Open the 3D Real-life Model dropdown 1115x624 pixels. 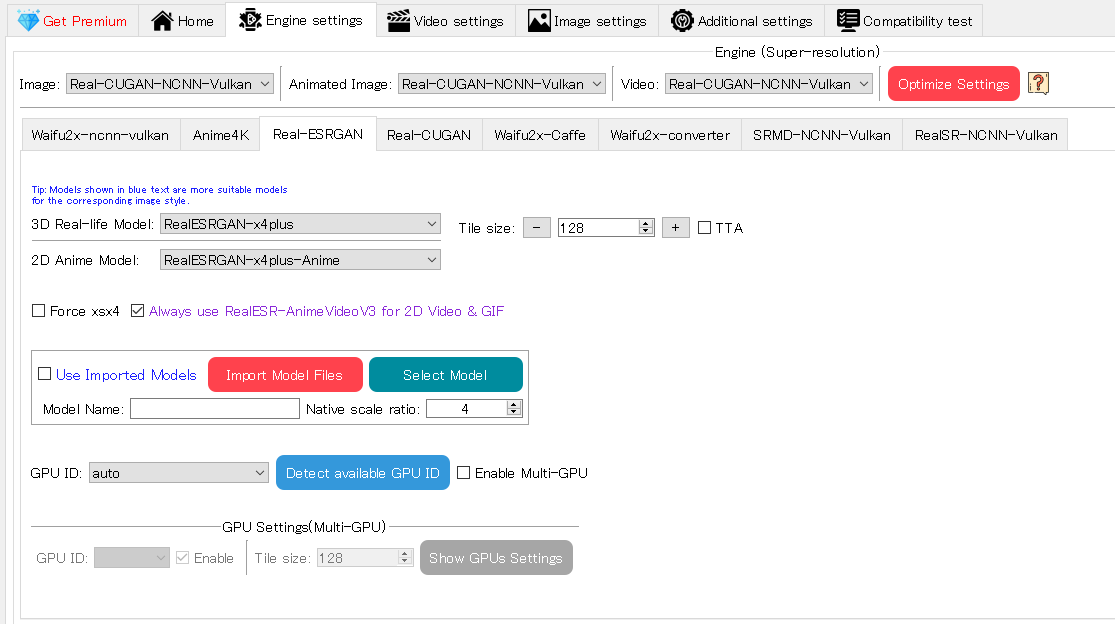300,224
